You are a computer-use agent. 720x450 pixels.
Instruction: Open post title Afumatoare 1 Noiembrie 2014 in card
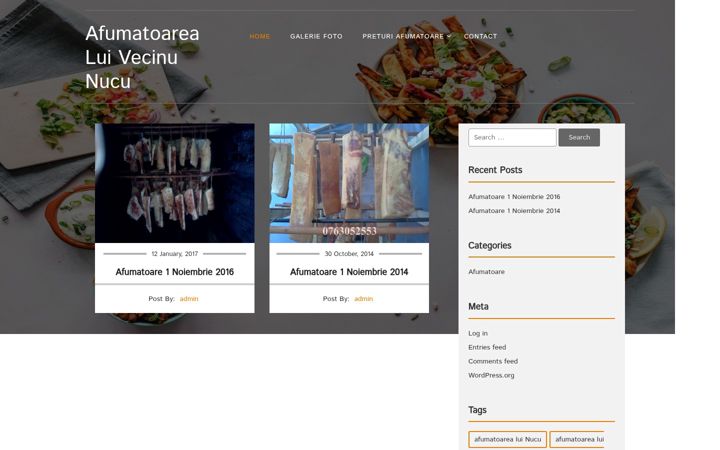coord(349,272)
